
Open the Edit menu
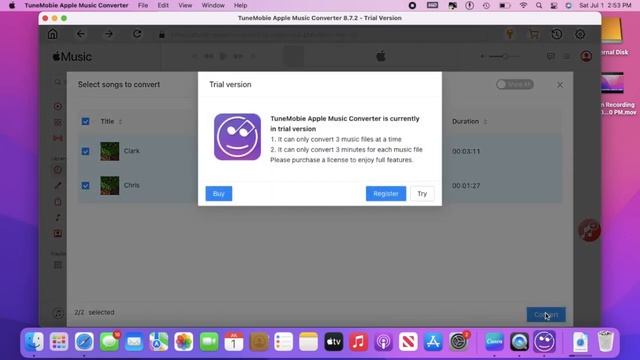tap(163, 5)
